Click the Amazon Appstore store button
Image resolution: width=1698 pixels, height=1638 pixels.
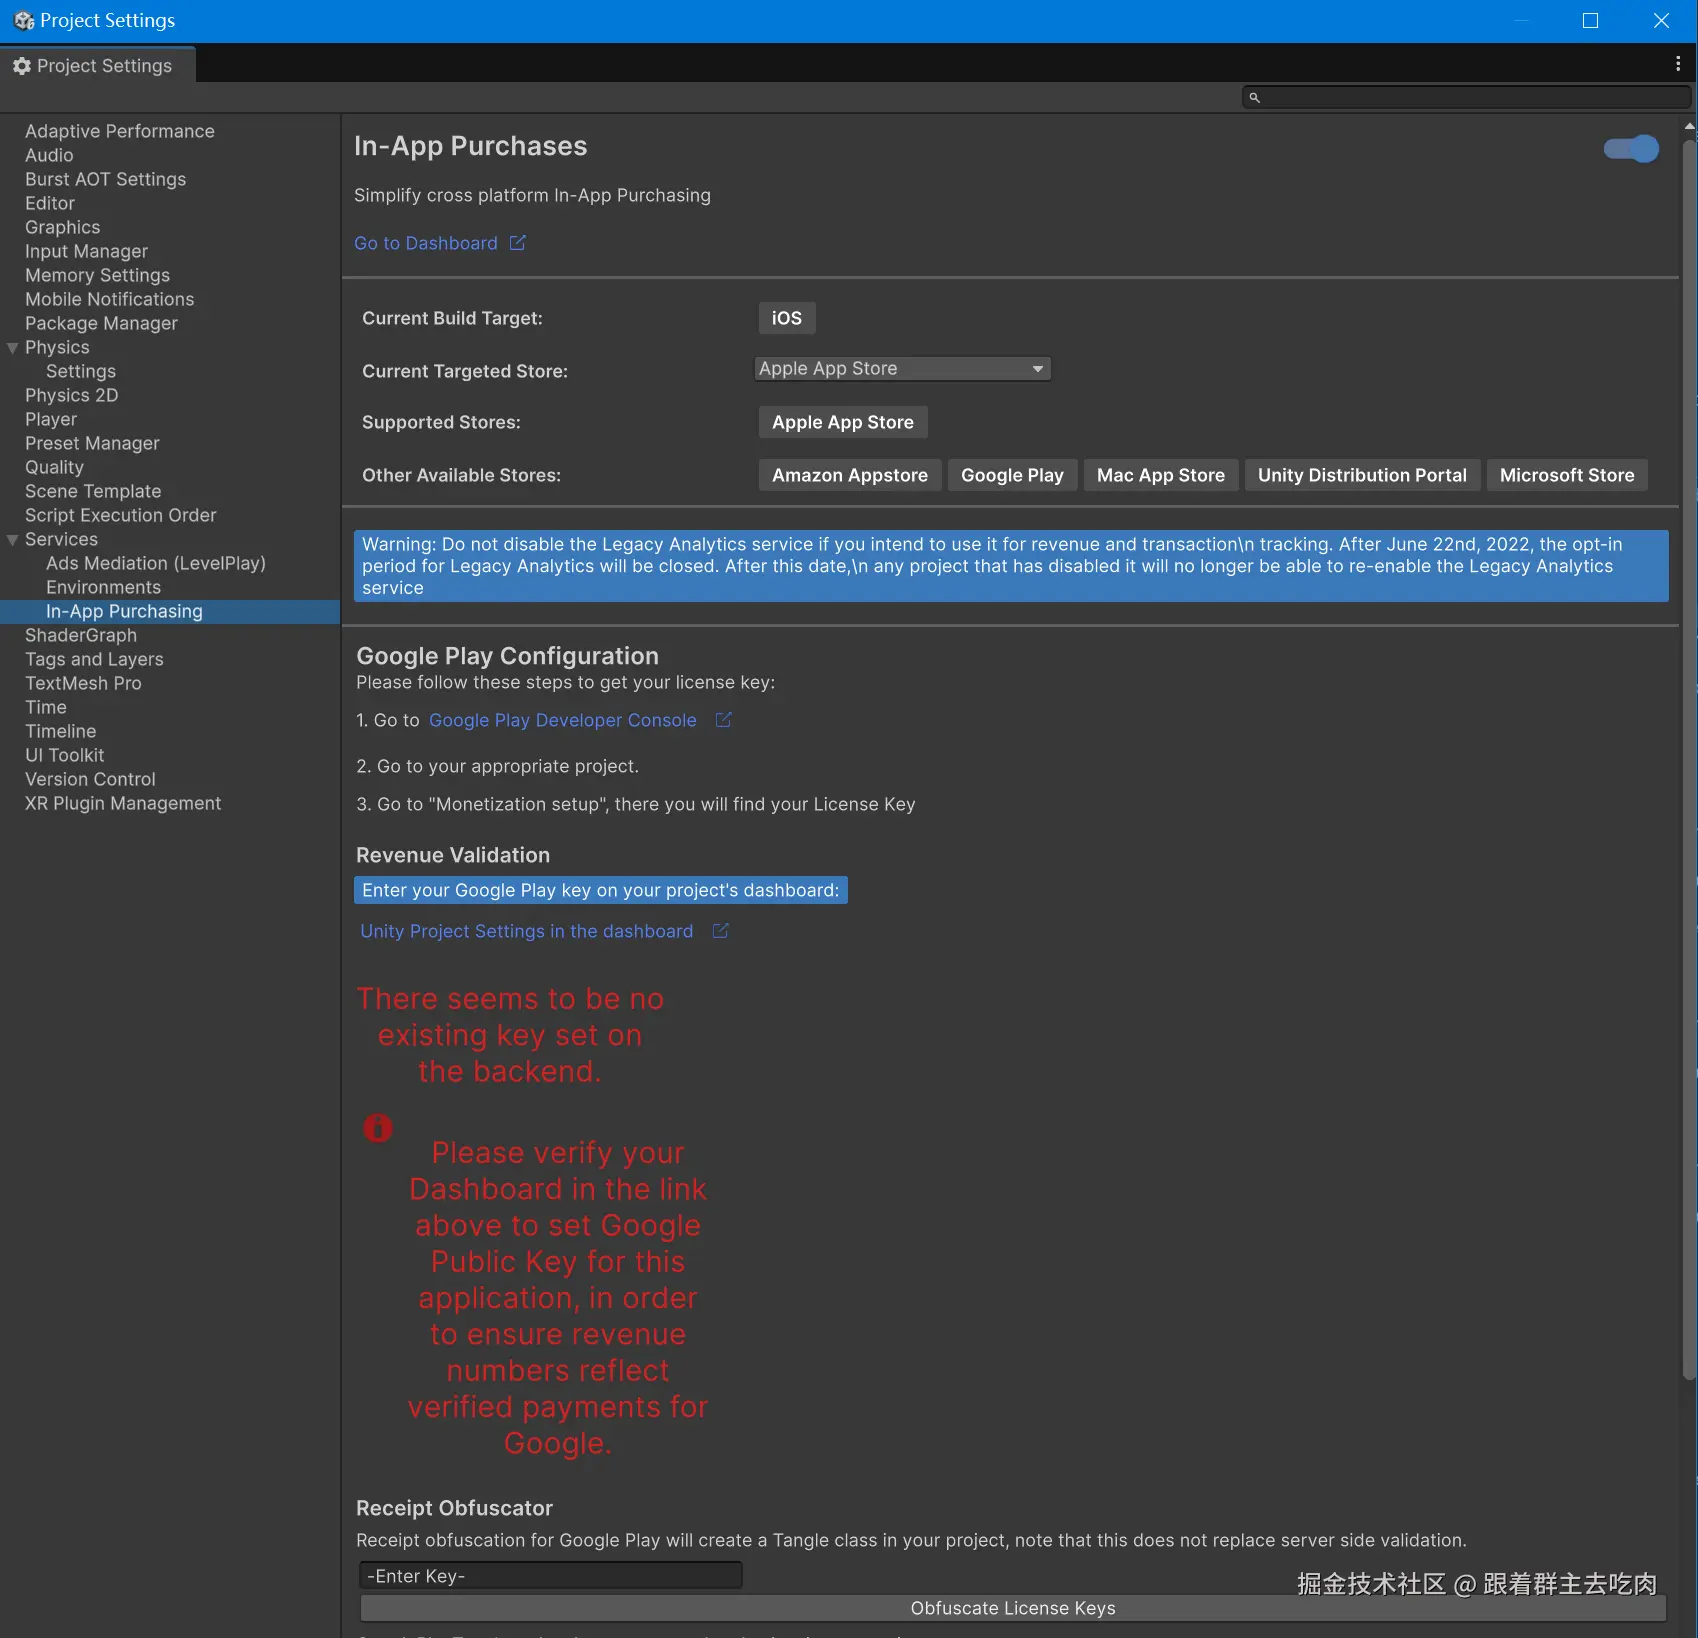(850, 475)
